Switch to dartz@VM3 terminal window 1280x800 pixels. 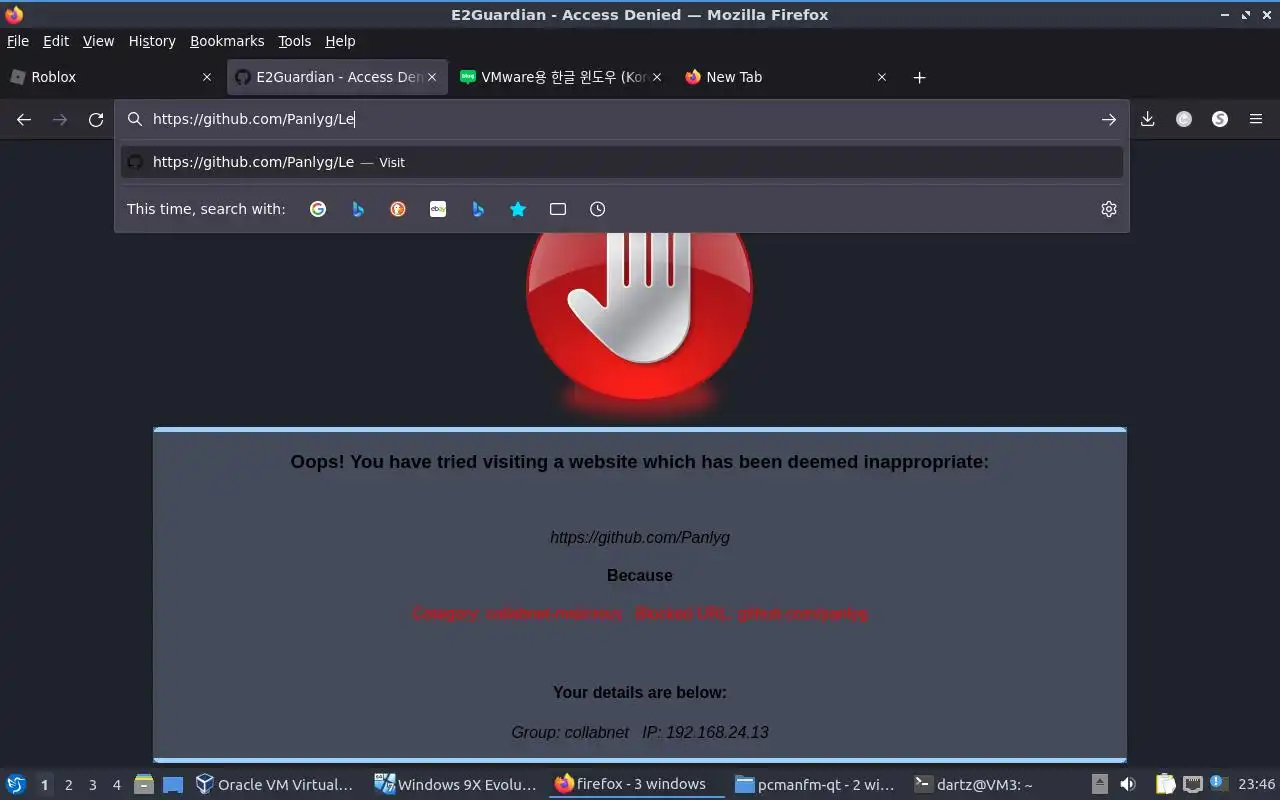click(996, 785)
